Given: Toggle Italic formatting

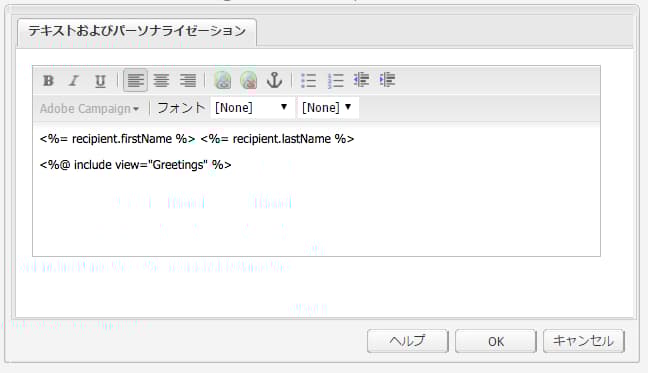Looking at the screenshot, I should point(74,80).
